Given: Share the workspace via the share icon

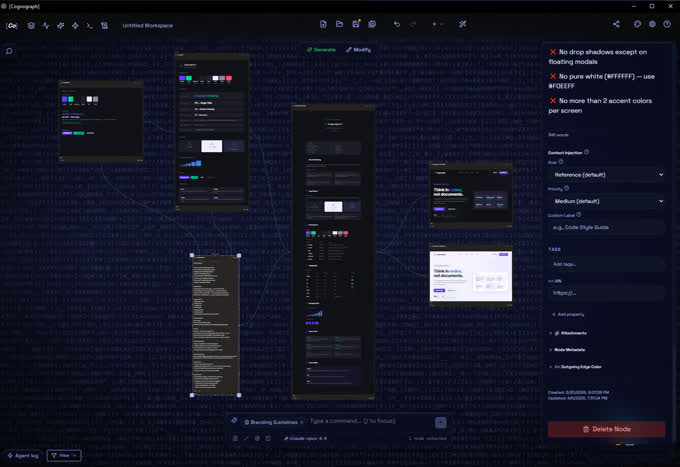Looking at the screenshot, I should [x=616, y=24].
